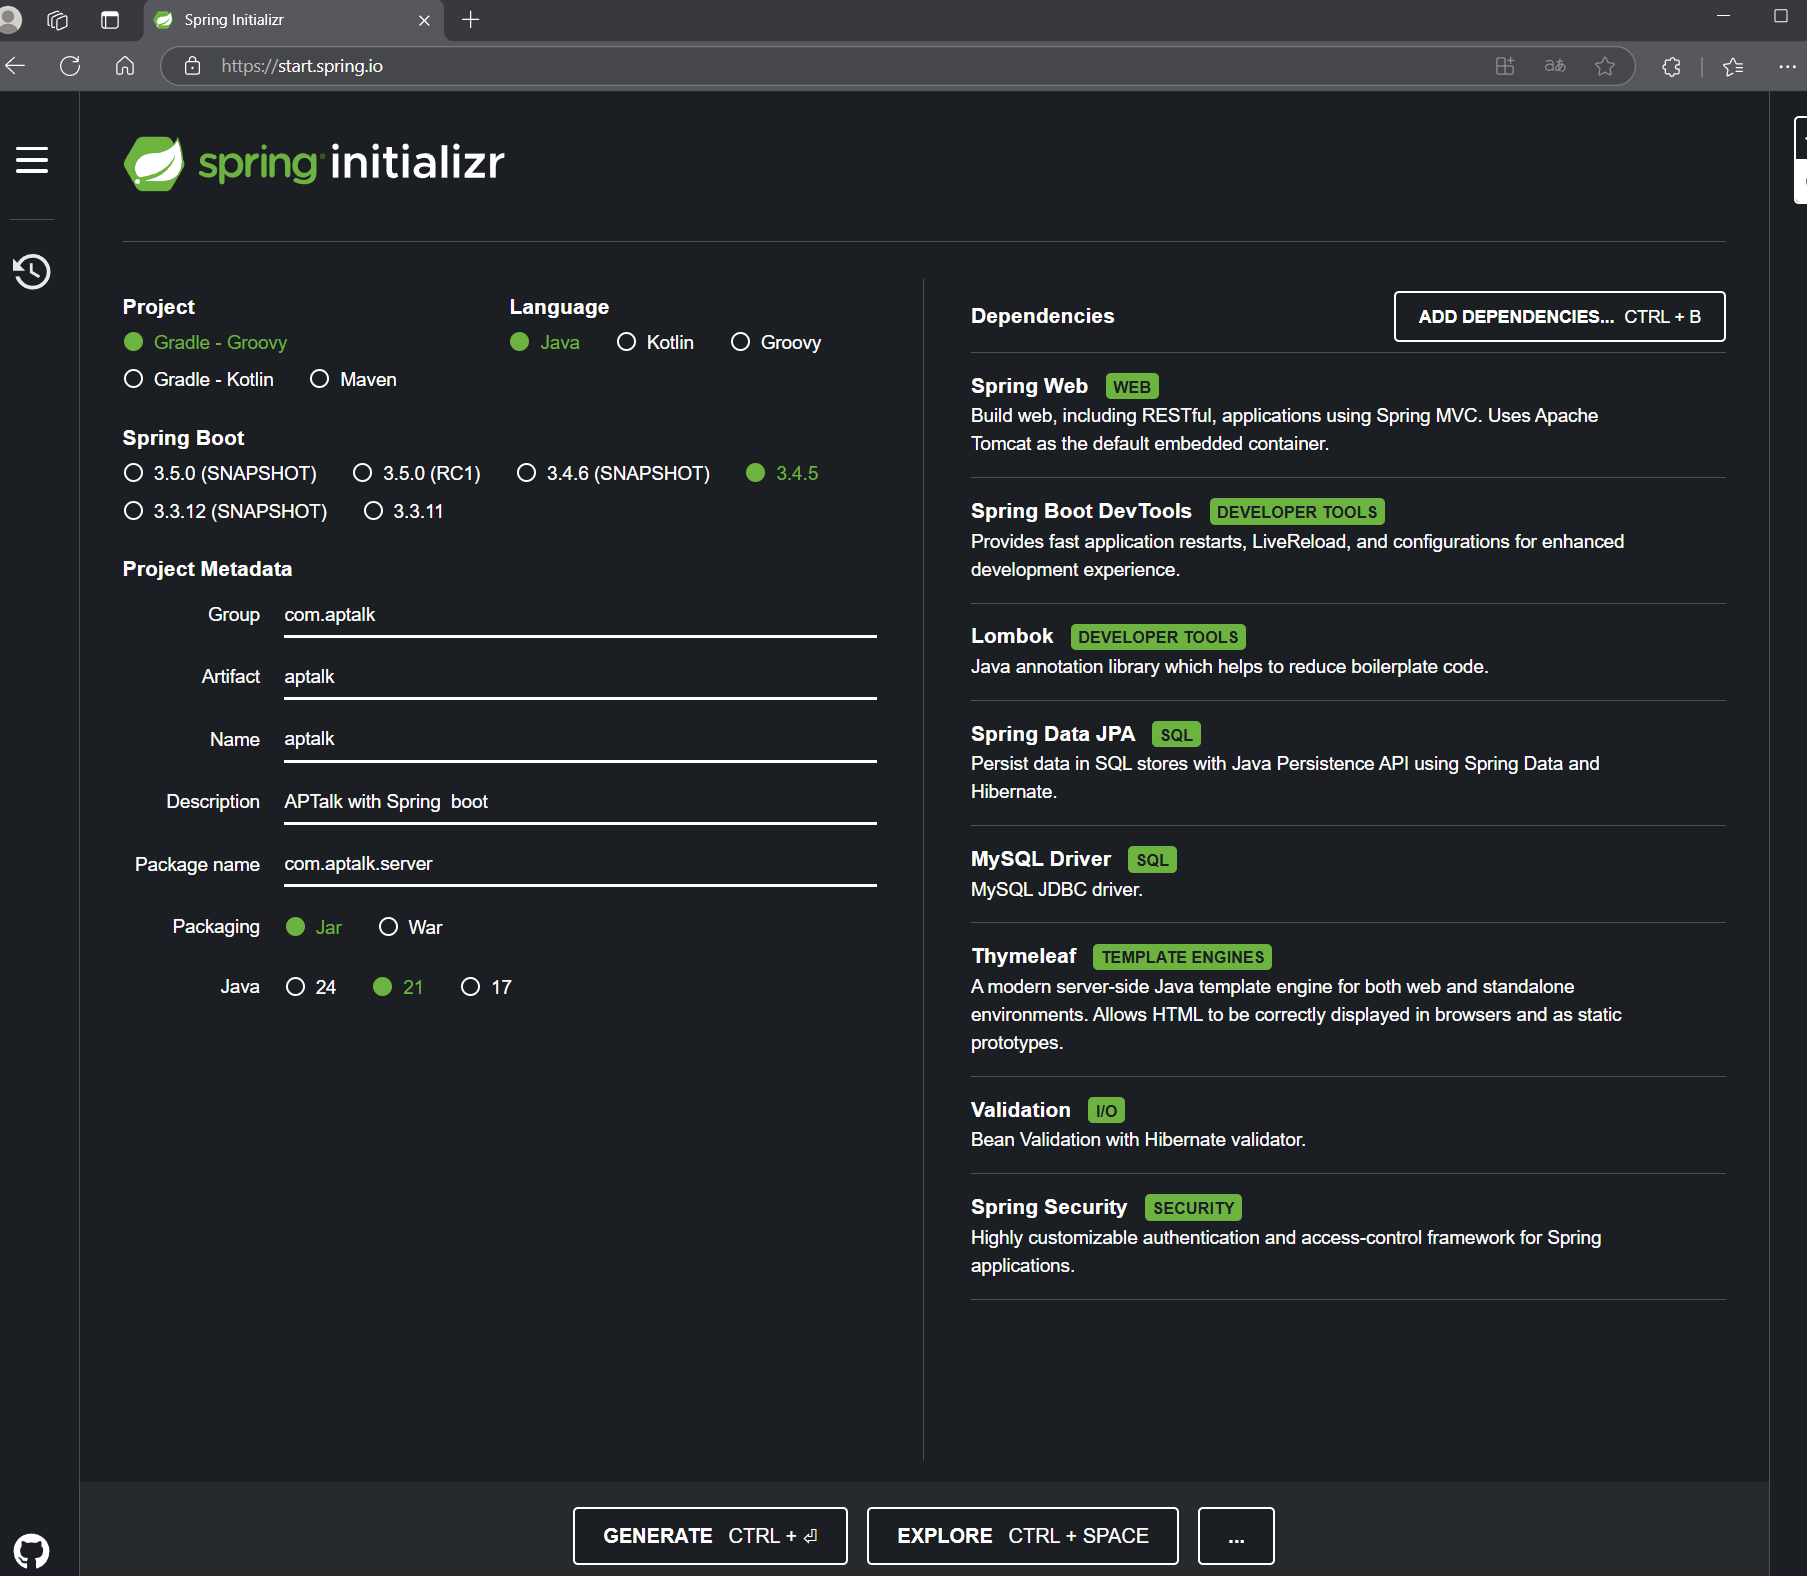Select Spring Boot 3.4.6 (SNAPSHOT)

[613, 473]
